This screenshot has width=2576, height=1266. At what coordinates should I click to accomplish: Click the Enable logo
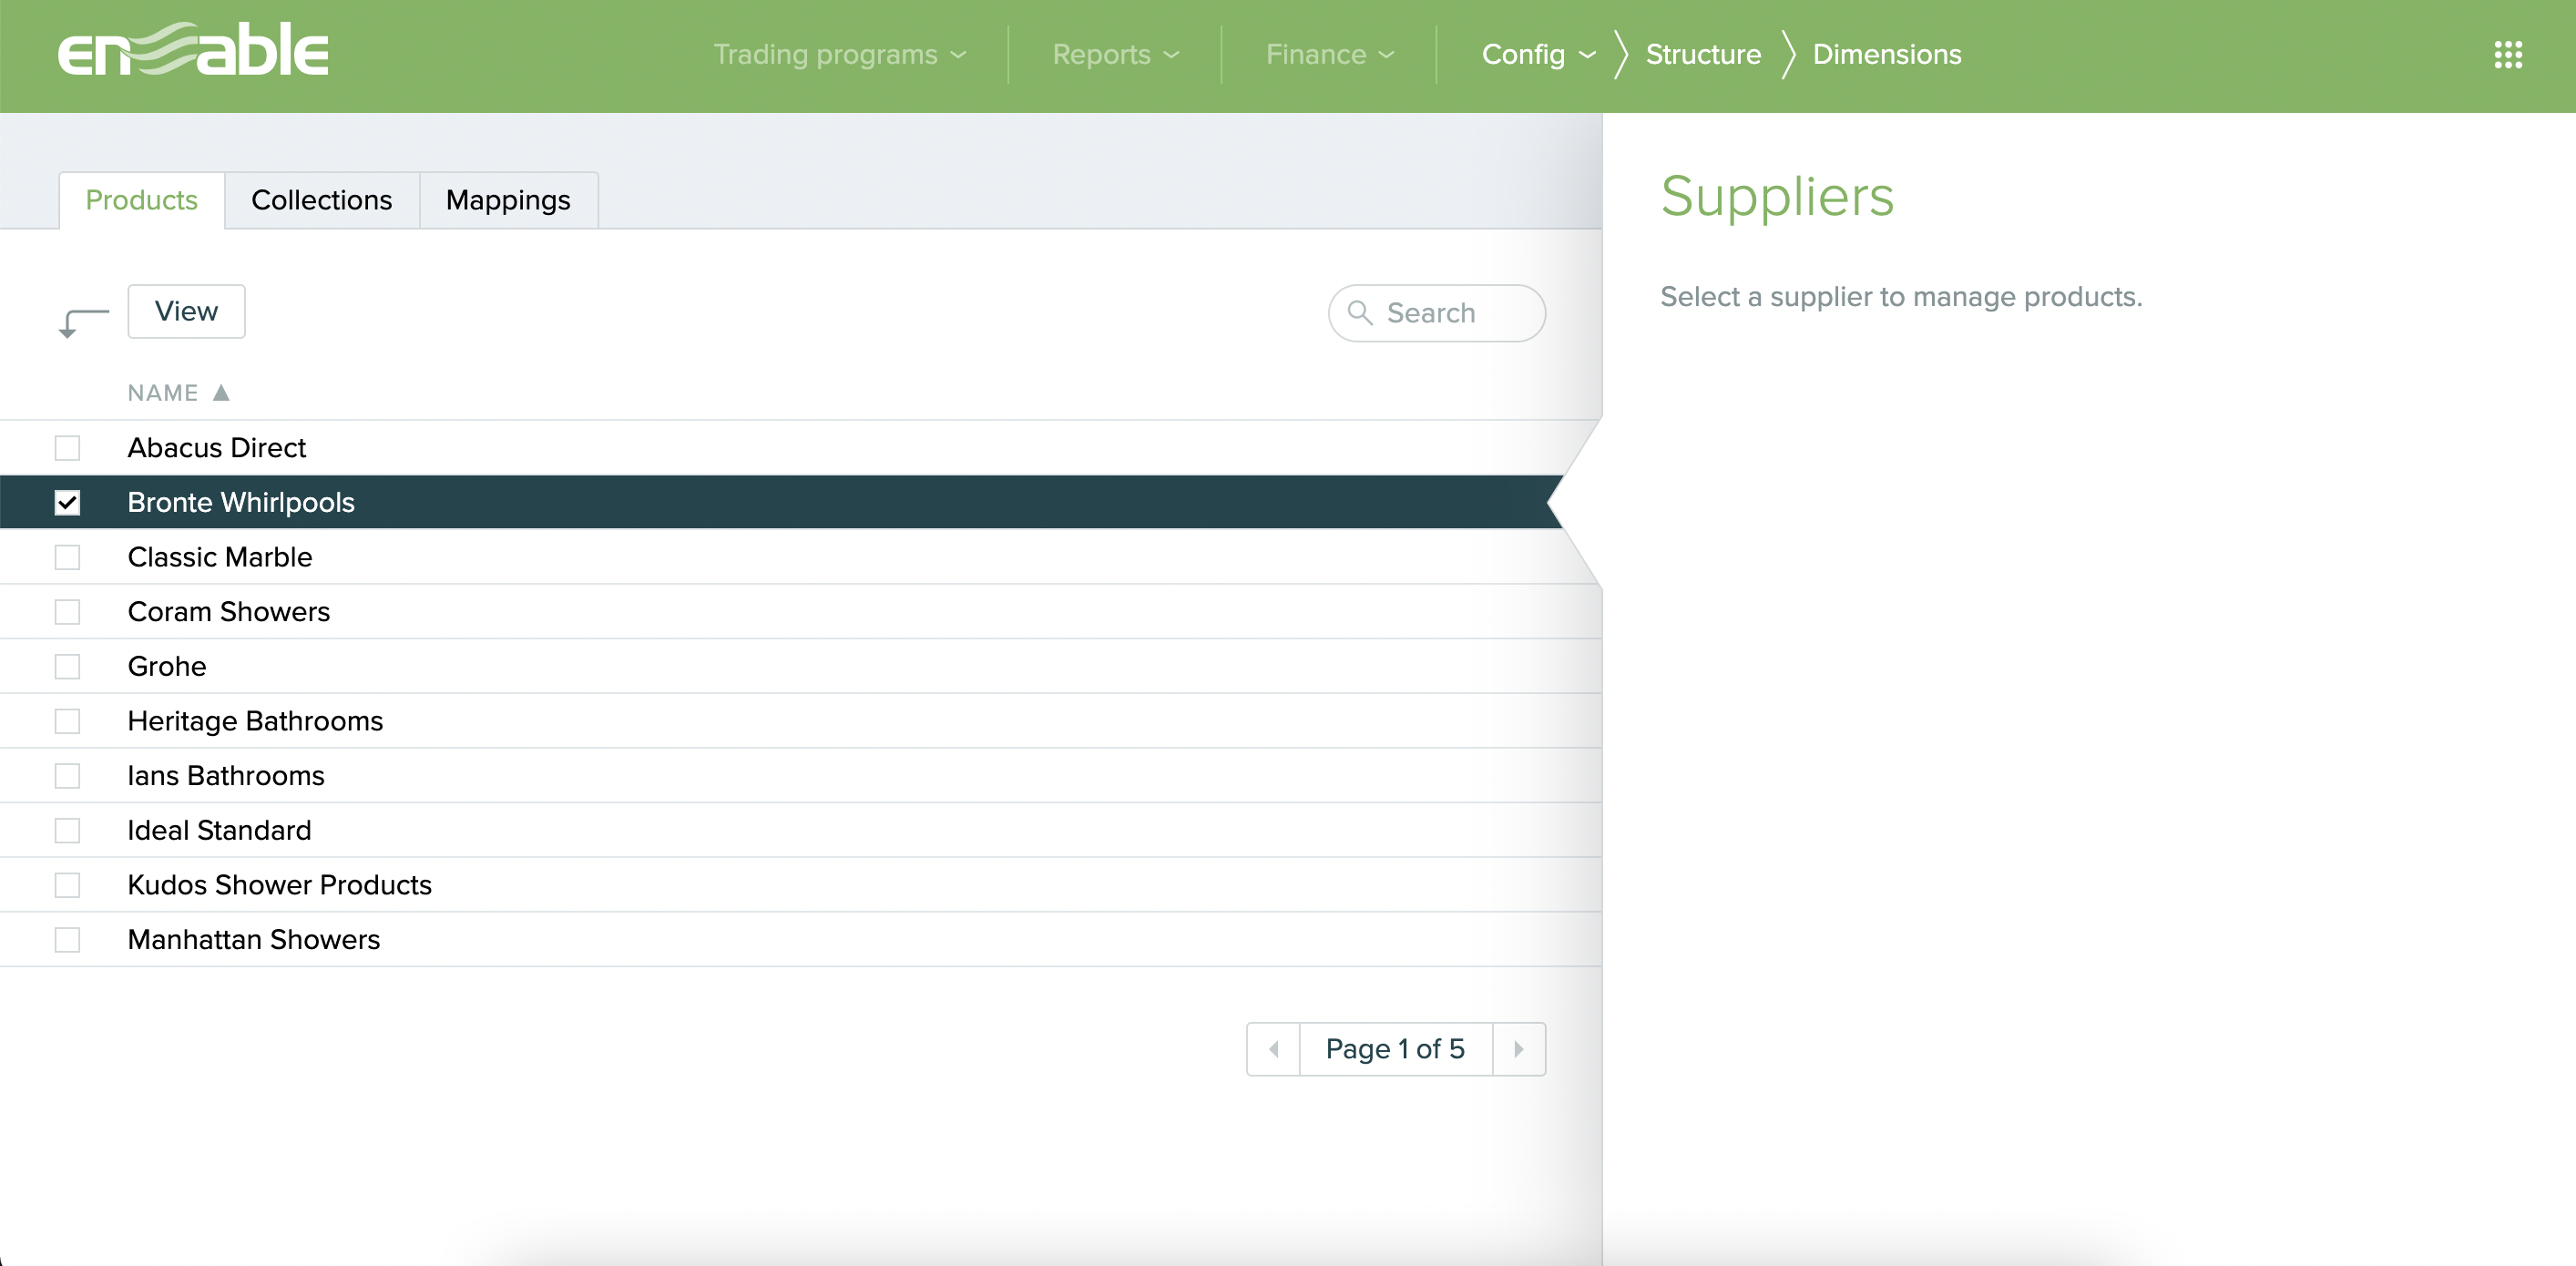tap(193, 50)
